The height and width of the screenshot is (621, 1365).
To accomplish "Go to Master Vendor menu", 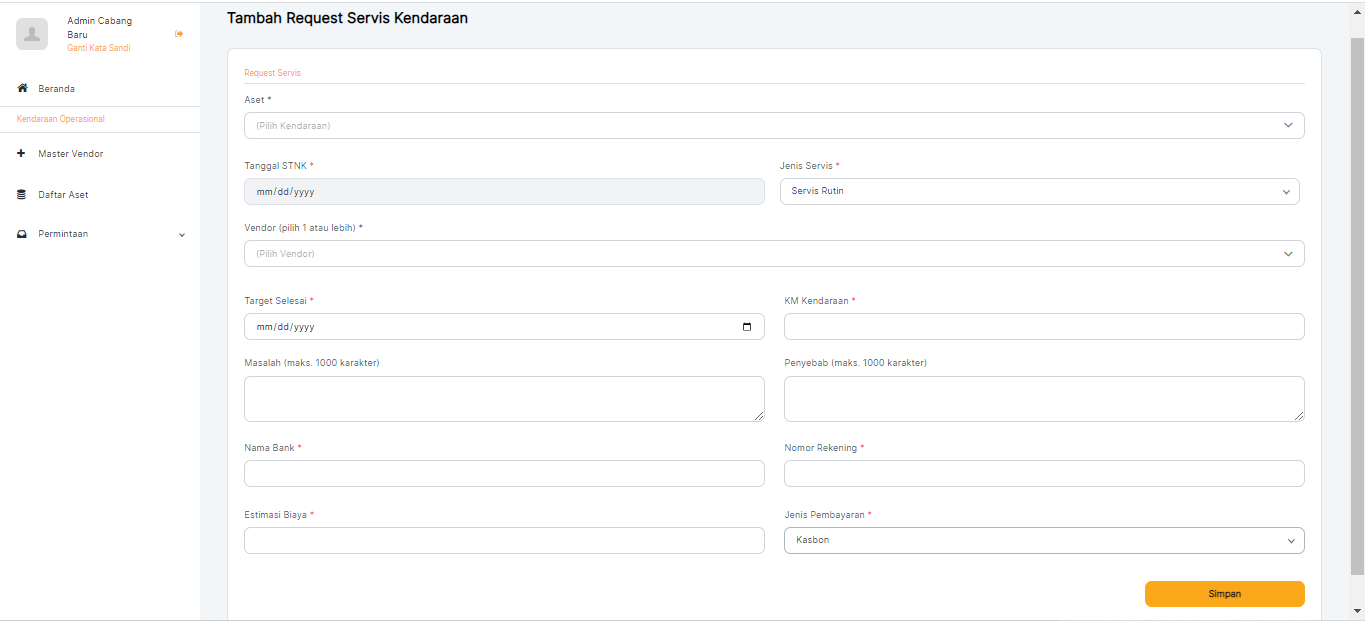I will click(x=70, y=154).
